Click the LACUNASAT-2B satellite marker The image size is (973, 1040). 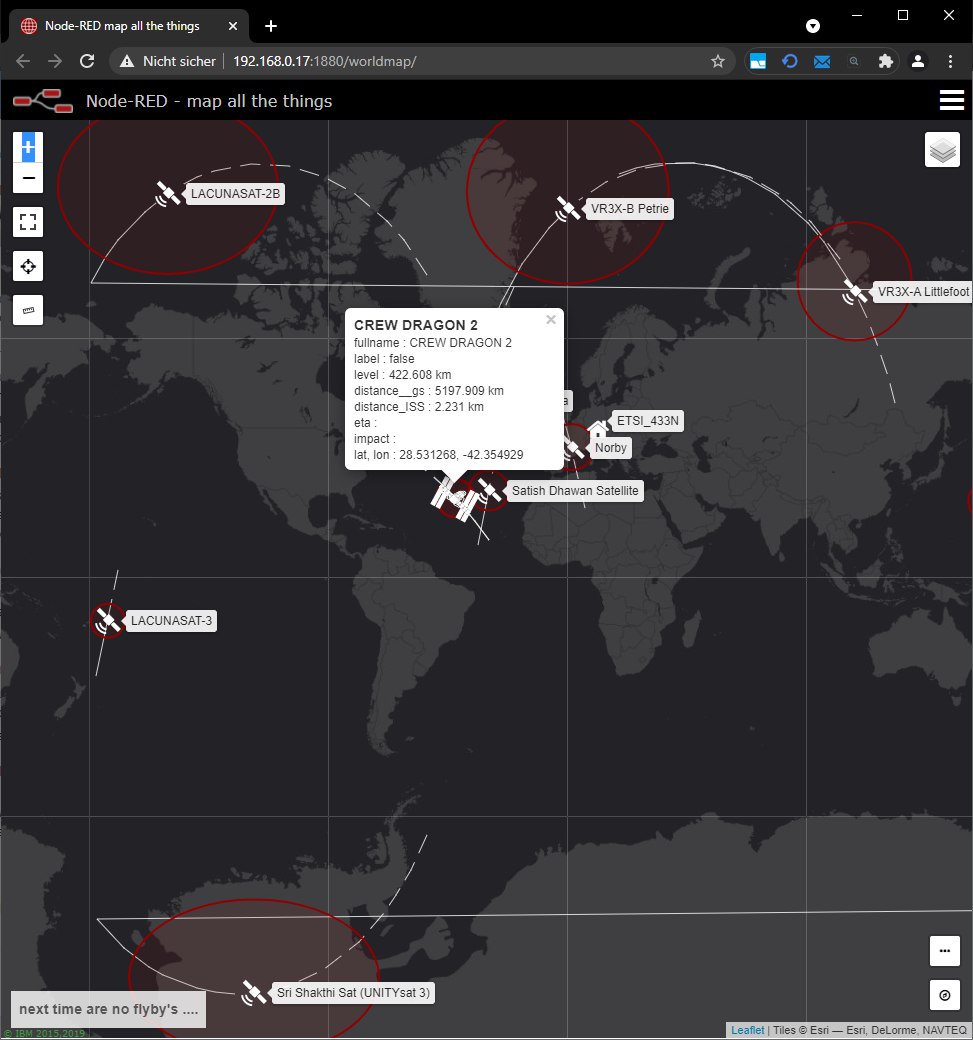coord(167,193)
